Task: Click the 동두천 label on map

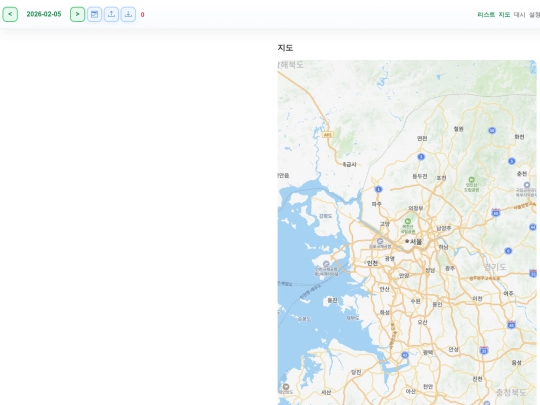Action: (x=420, y=176)
